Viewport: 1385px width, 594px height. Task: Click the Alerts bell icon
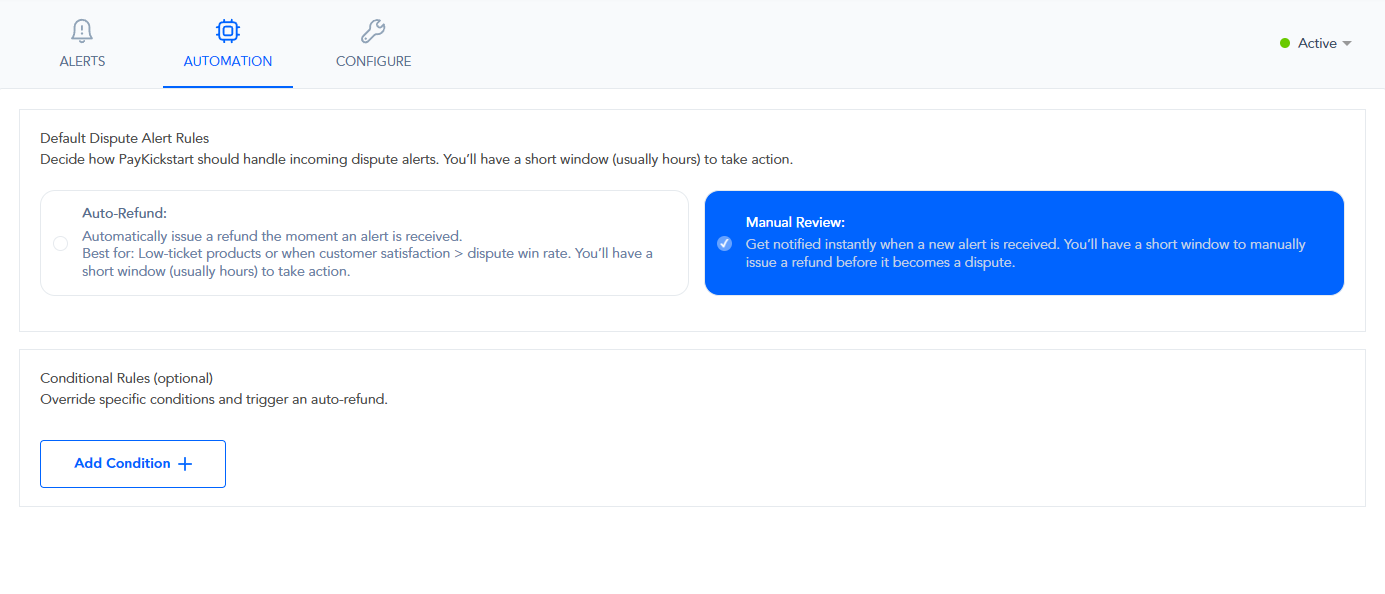tap(82, 31)
